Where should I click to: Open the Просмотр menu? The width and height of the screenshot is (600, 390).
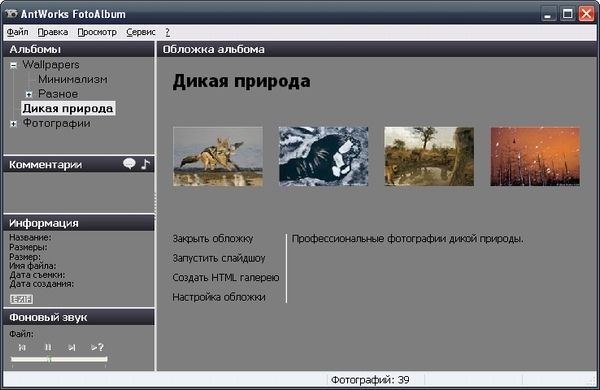(97, 32)
